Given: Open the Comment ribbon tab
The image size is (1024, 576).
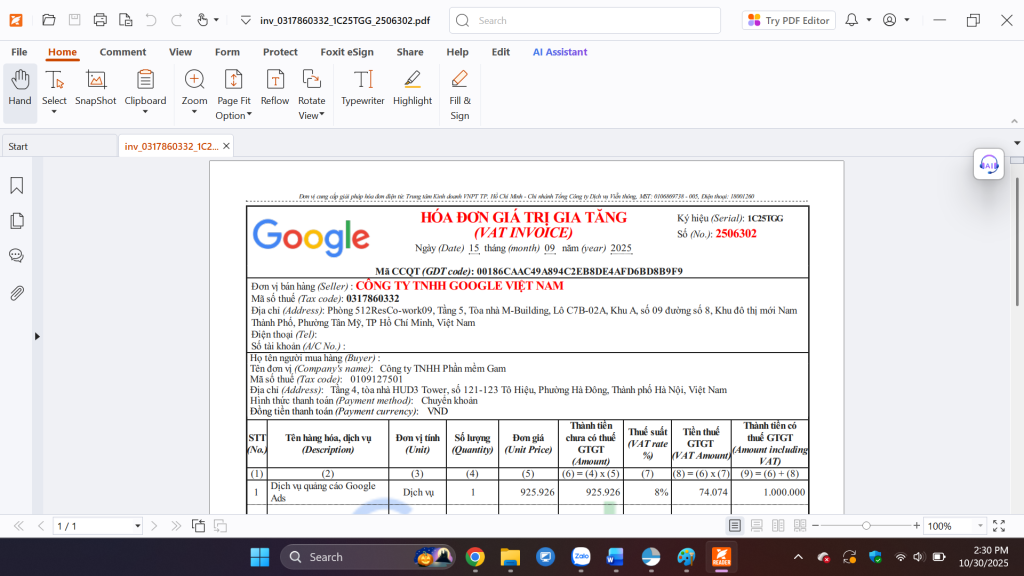Looking at the screenshot, I should coord(123,52).
